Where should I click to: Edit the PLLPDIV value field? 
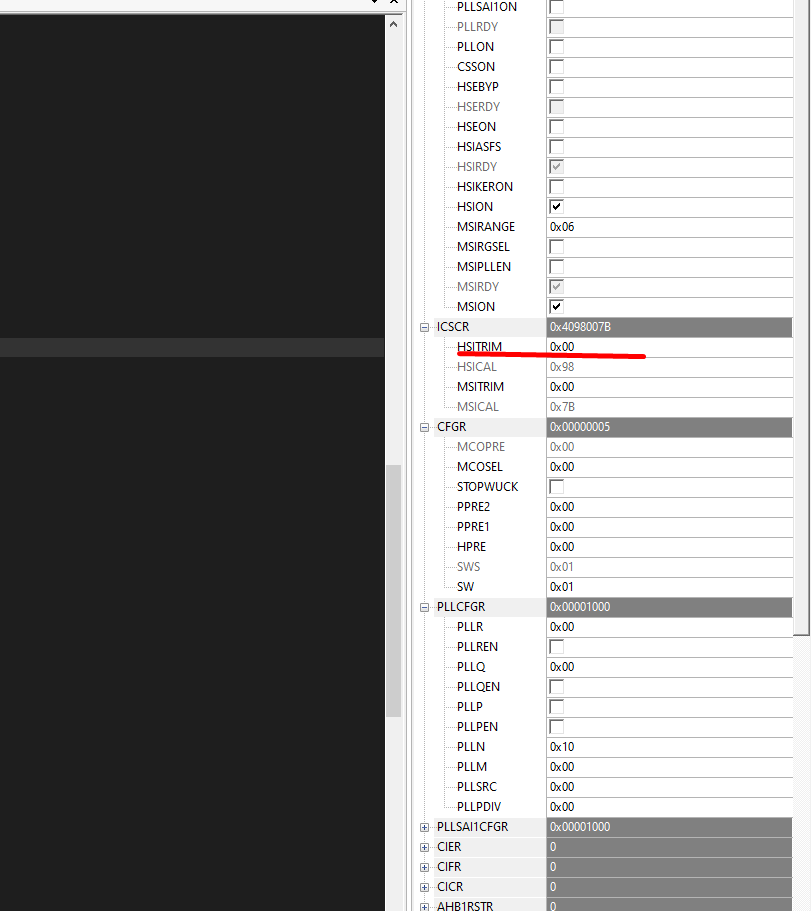click(x=670, y=807)
